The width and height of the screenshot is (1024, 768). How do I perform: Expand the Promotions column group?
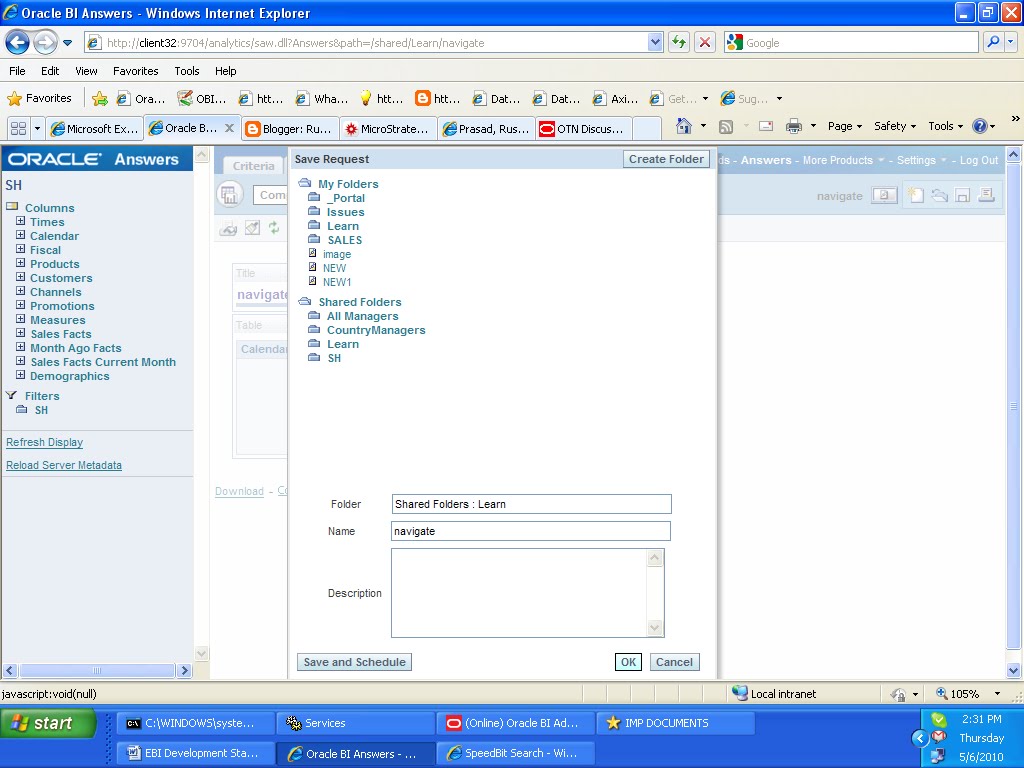tap(20, 305)
